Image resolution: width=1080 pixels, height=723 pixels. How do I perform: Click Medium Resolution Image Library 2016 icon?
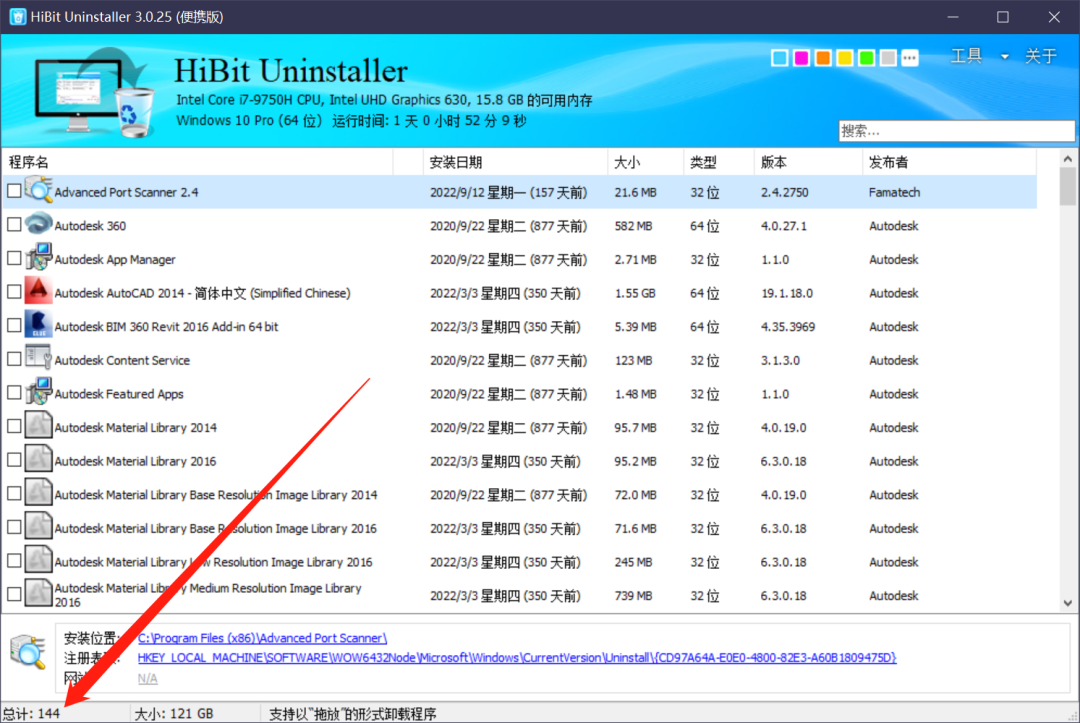(39, 594)
